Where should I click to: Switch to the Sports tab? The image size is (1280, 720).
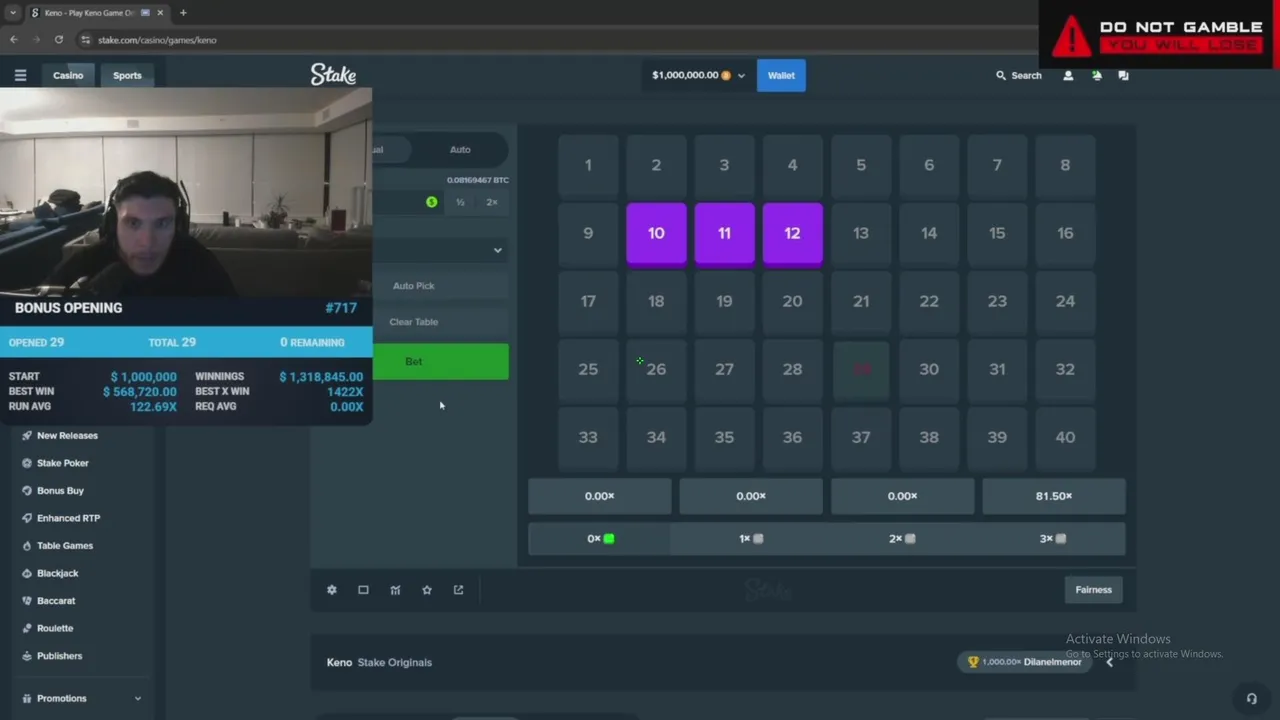[x=127, y=75]
